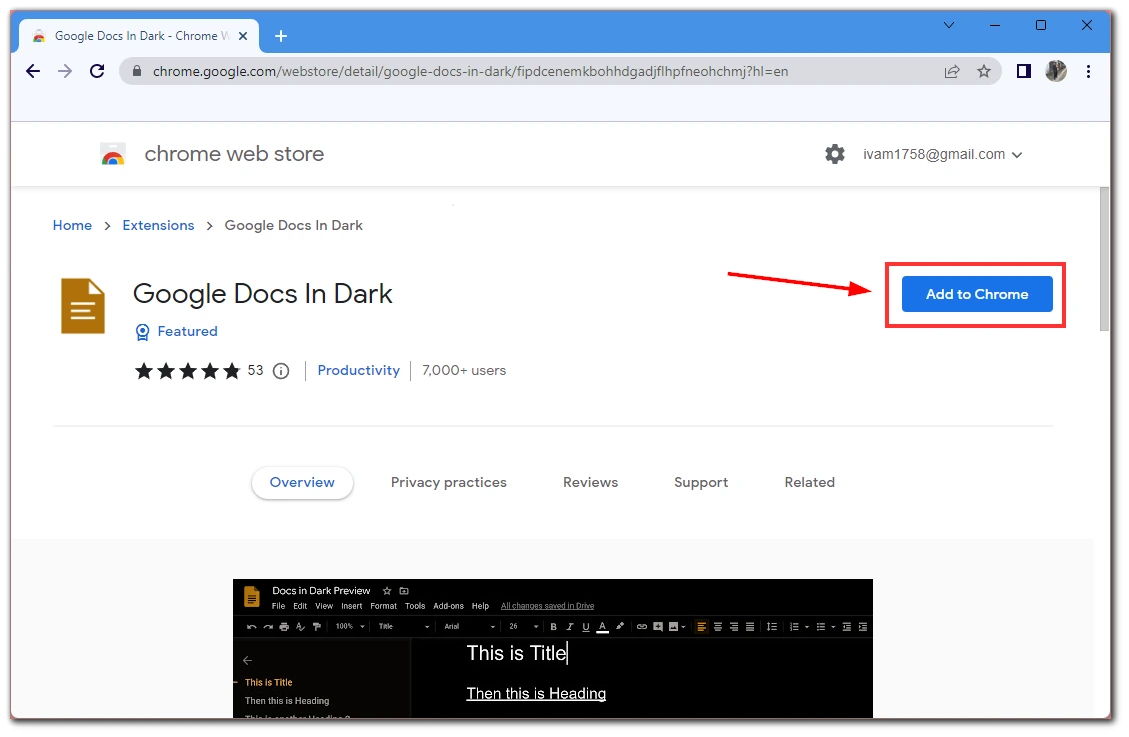
Task: Maximize the Chrome window
Action: [x=1040, y=25]
